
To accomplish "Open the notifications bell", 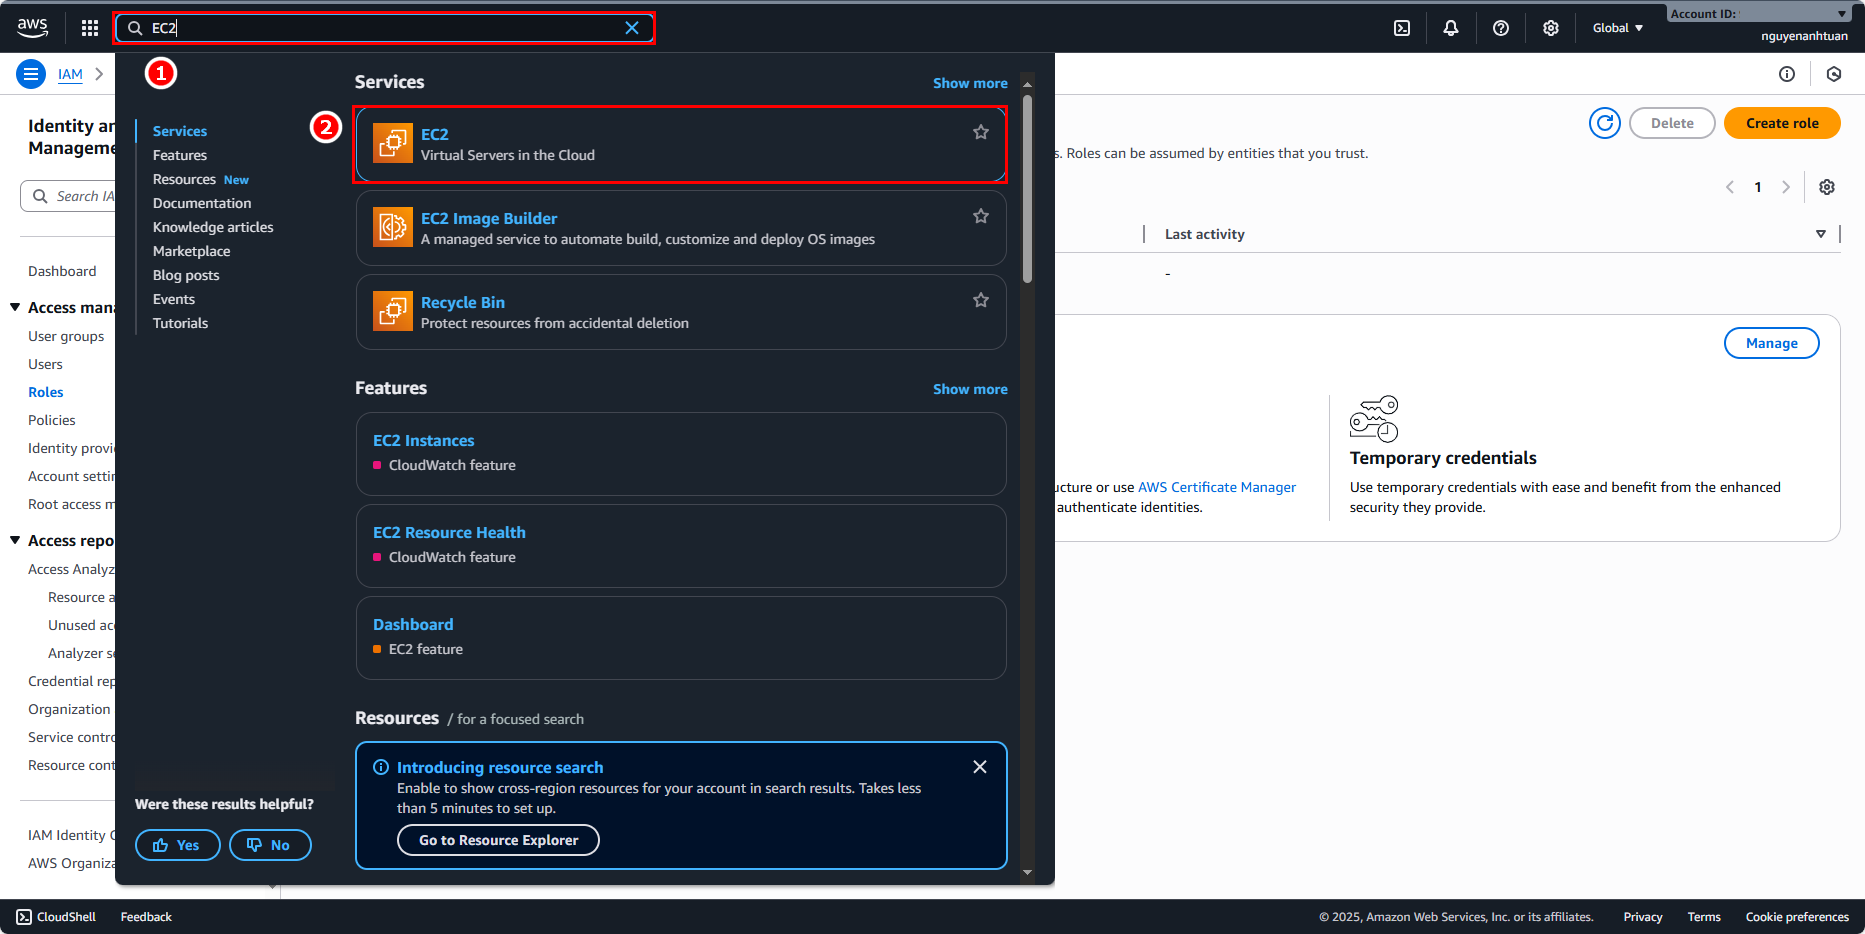I will point(1451,28).
